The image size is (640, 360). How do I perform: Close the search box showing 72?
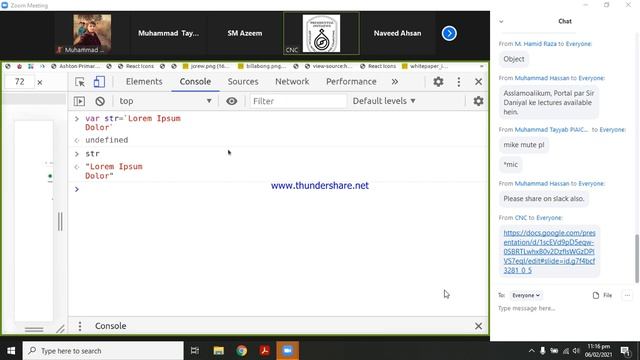click(40, 82)
